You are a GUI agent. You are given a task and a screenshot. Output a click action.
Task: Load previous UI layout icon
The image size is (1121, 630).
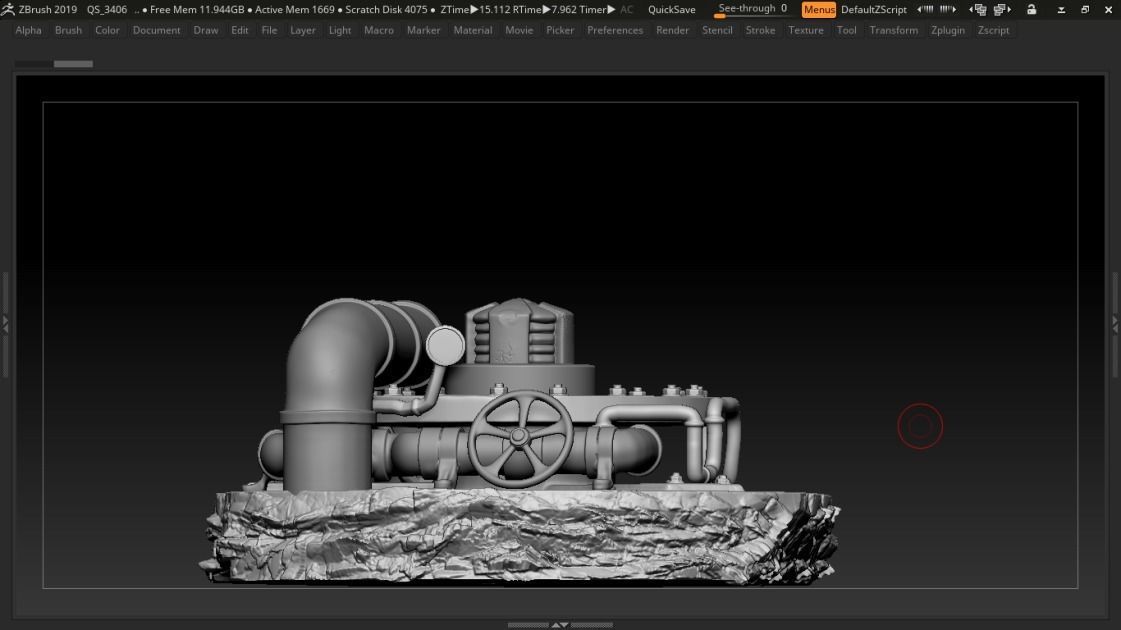[977, 9]
